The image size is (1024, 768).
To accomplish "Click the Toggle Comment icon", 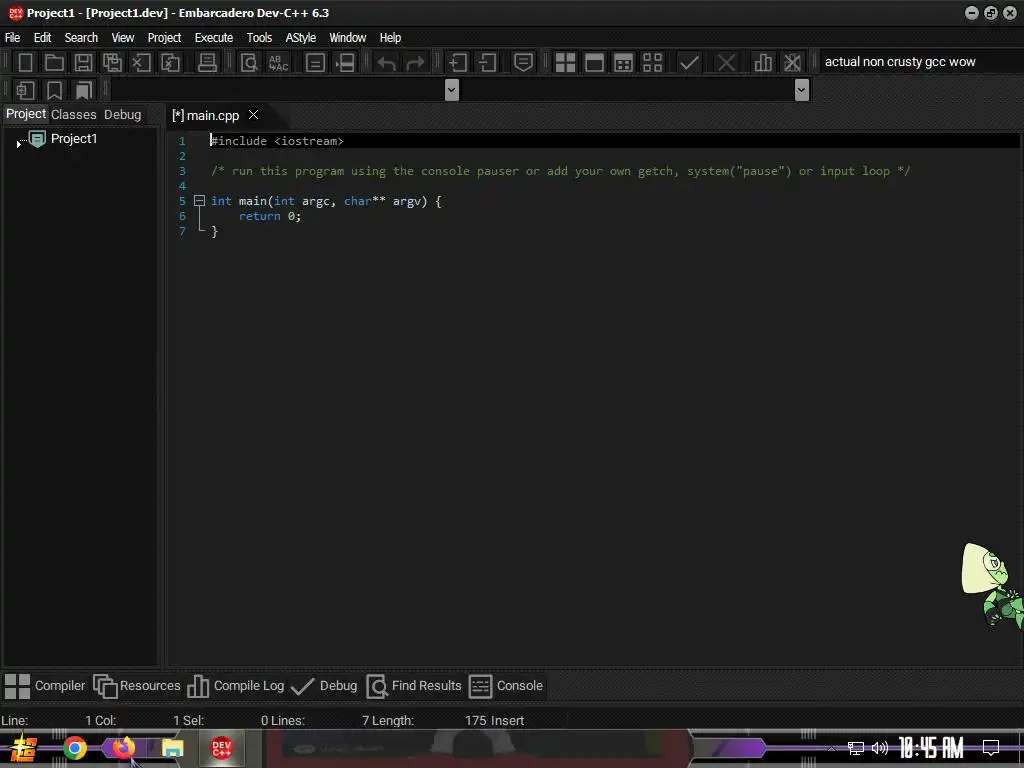I will click(523, 63).
